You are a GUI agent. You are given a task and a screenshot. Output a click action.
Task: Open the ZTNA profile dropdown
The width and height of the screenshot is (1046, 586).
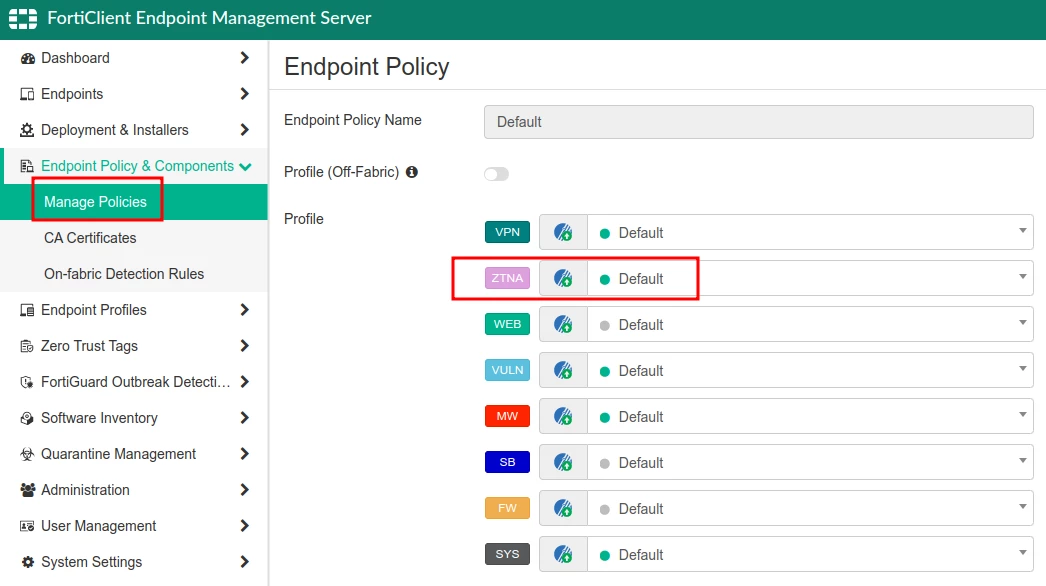810,278
